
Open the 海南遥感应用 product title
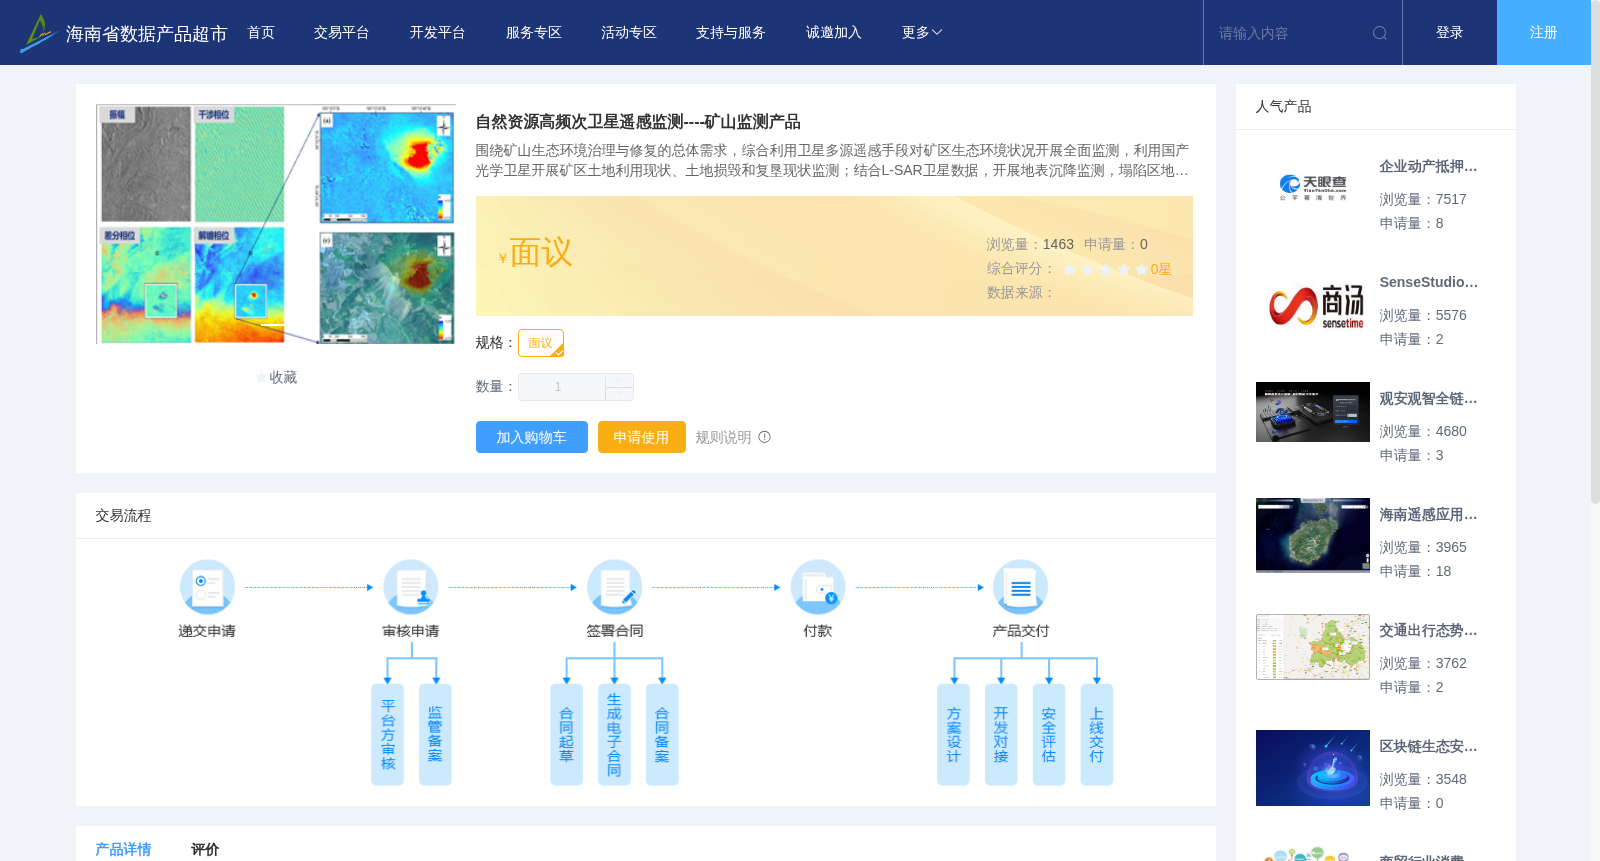[x=1428, y=515]
